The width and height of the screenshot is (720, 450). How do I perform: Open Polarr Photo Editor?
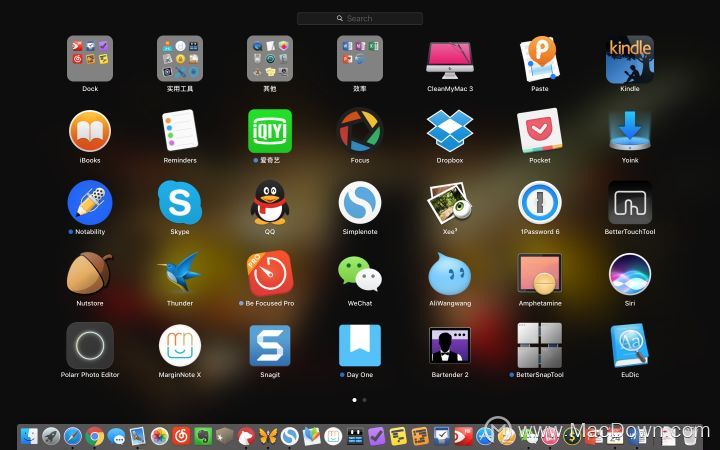point(90,345)
